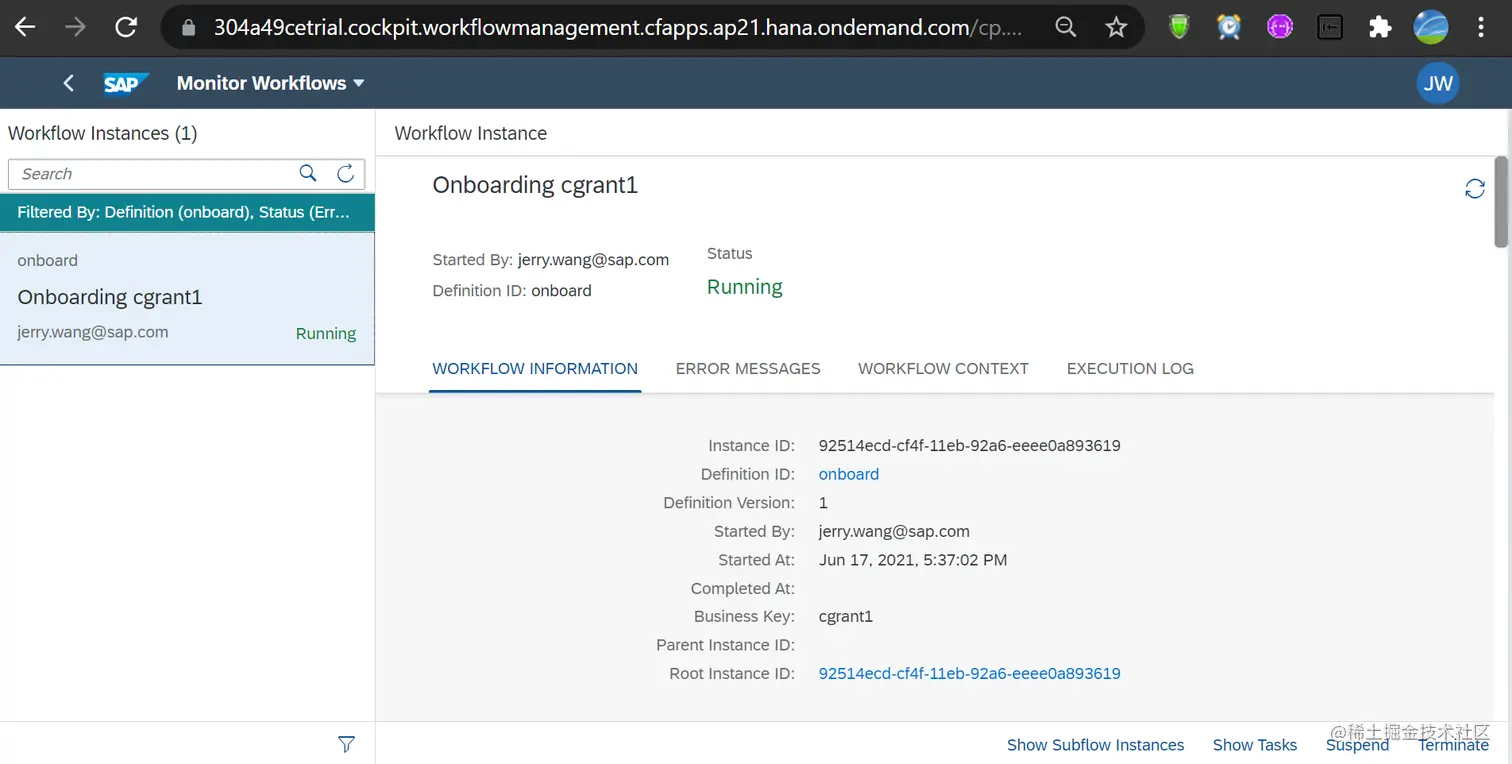Image resolution: width=1512 pixels, height=764 pixels.
Task: Open the alarm clock extension icon
Action: coord(1229,28)
